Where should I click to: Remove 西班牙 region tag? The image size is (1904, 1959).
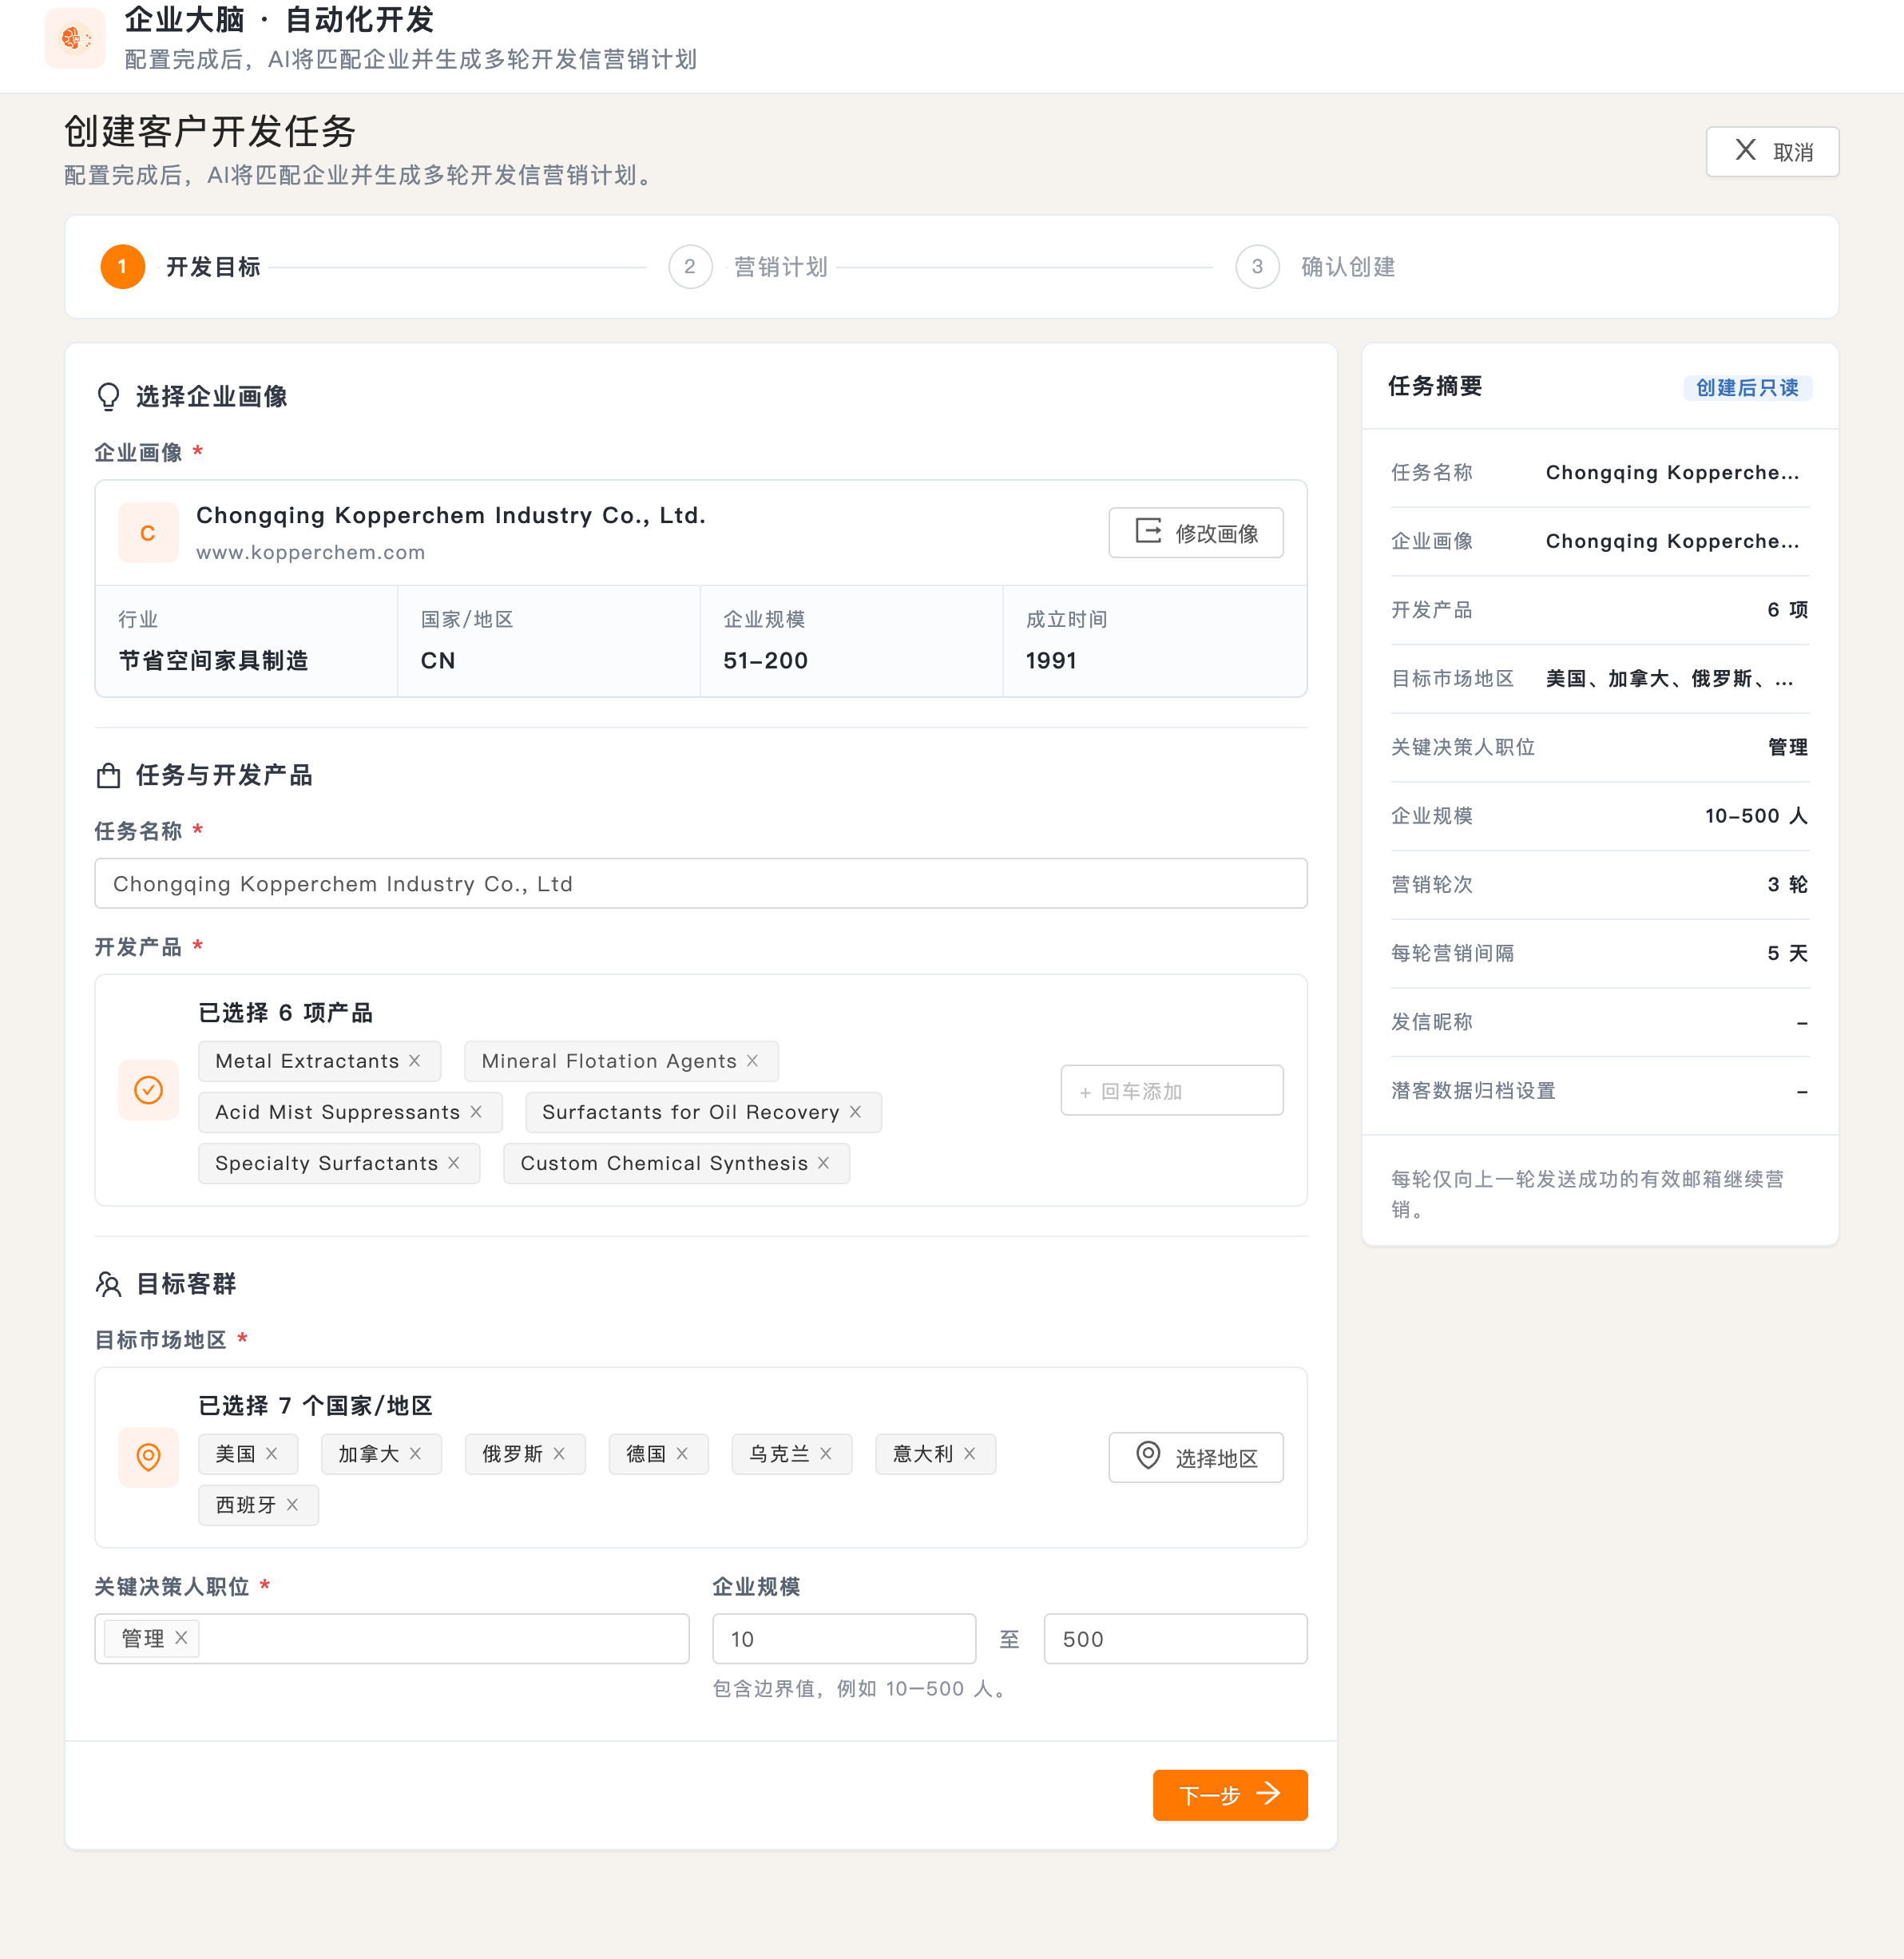pos(293,1505)
